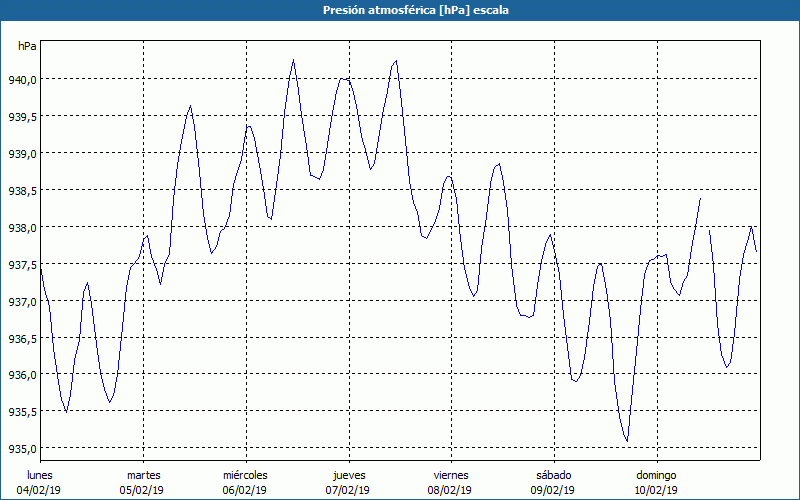Click the 'hPa' axis unit label
The height and width of the screenshot is (500, 800).
(x=27, y=46)
